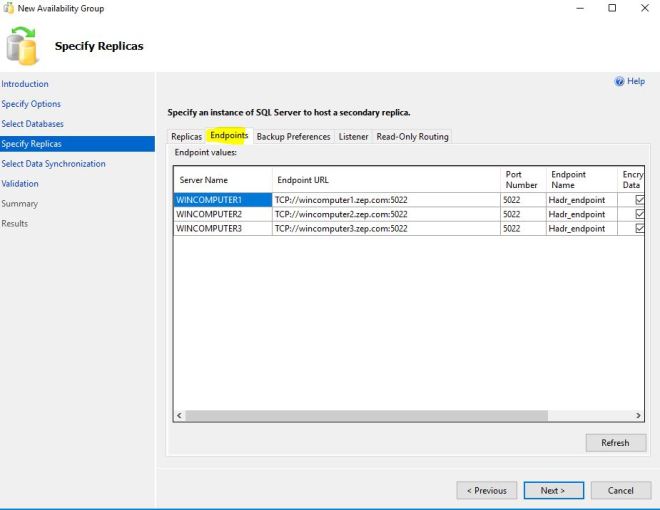Viewport: 660px width, 510px height.
Task: Click the Next button
Action: [x=553, y=490]
